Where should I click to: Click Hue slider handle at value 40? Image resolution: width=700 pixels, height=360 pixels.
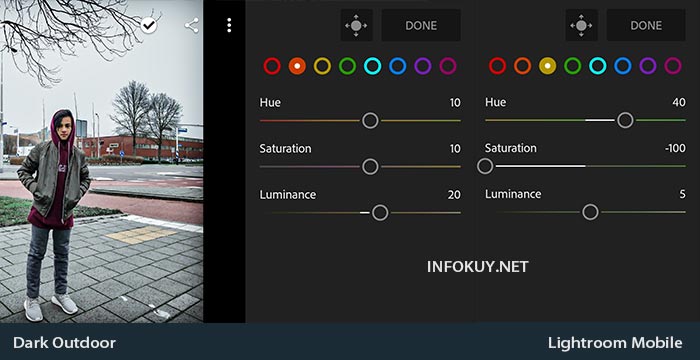point(625,120)
